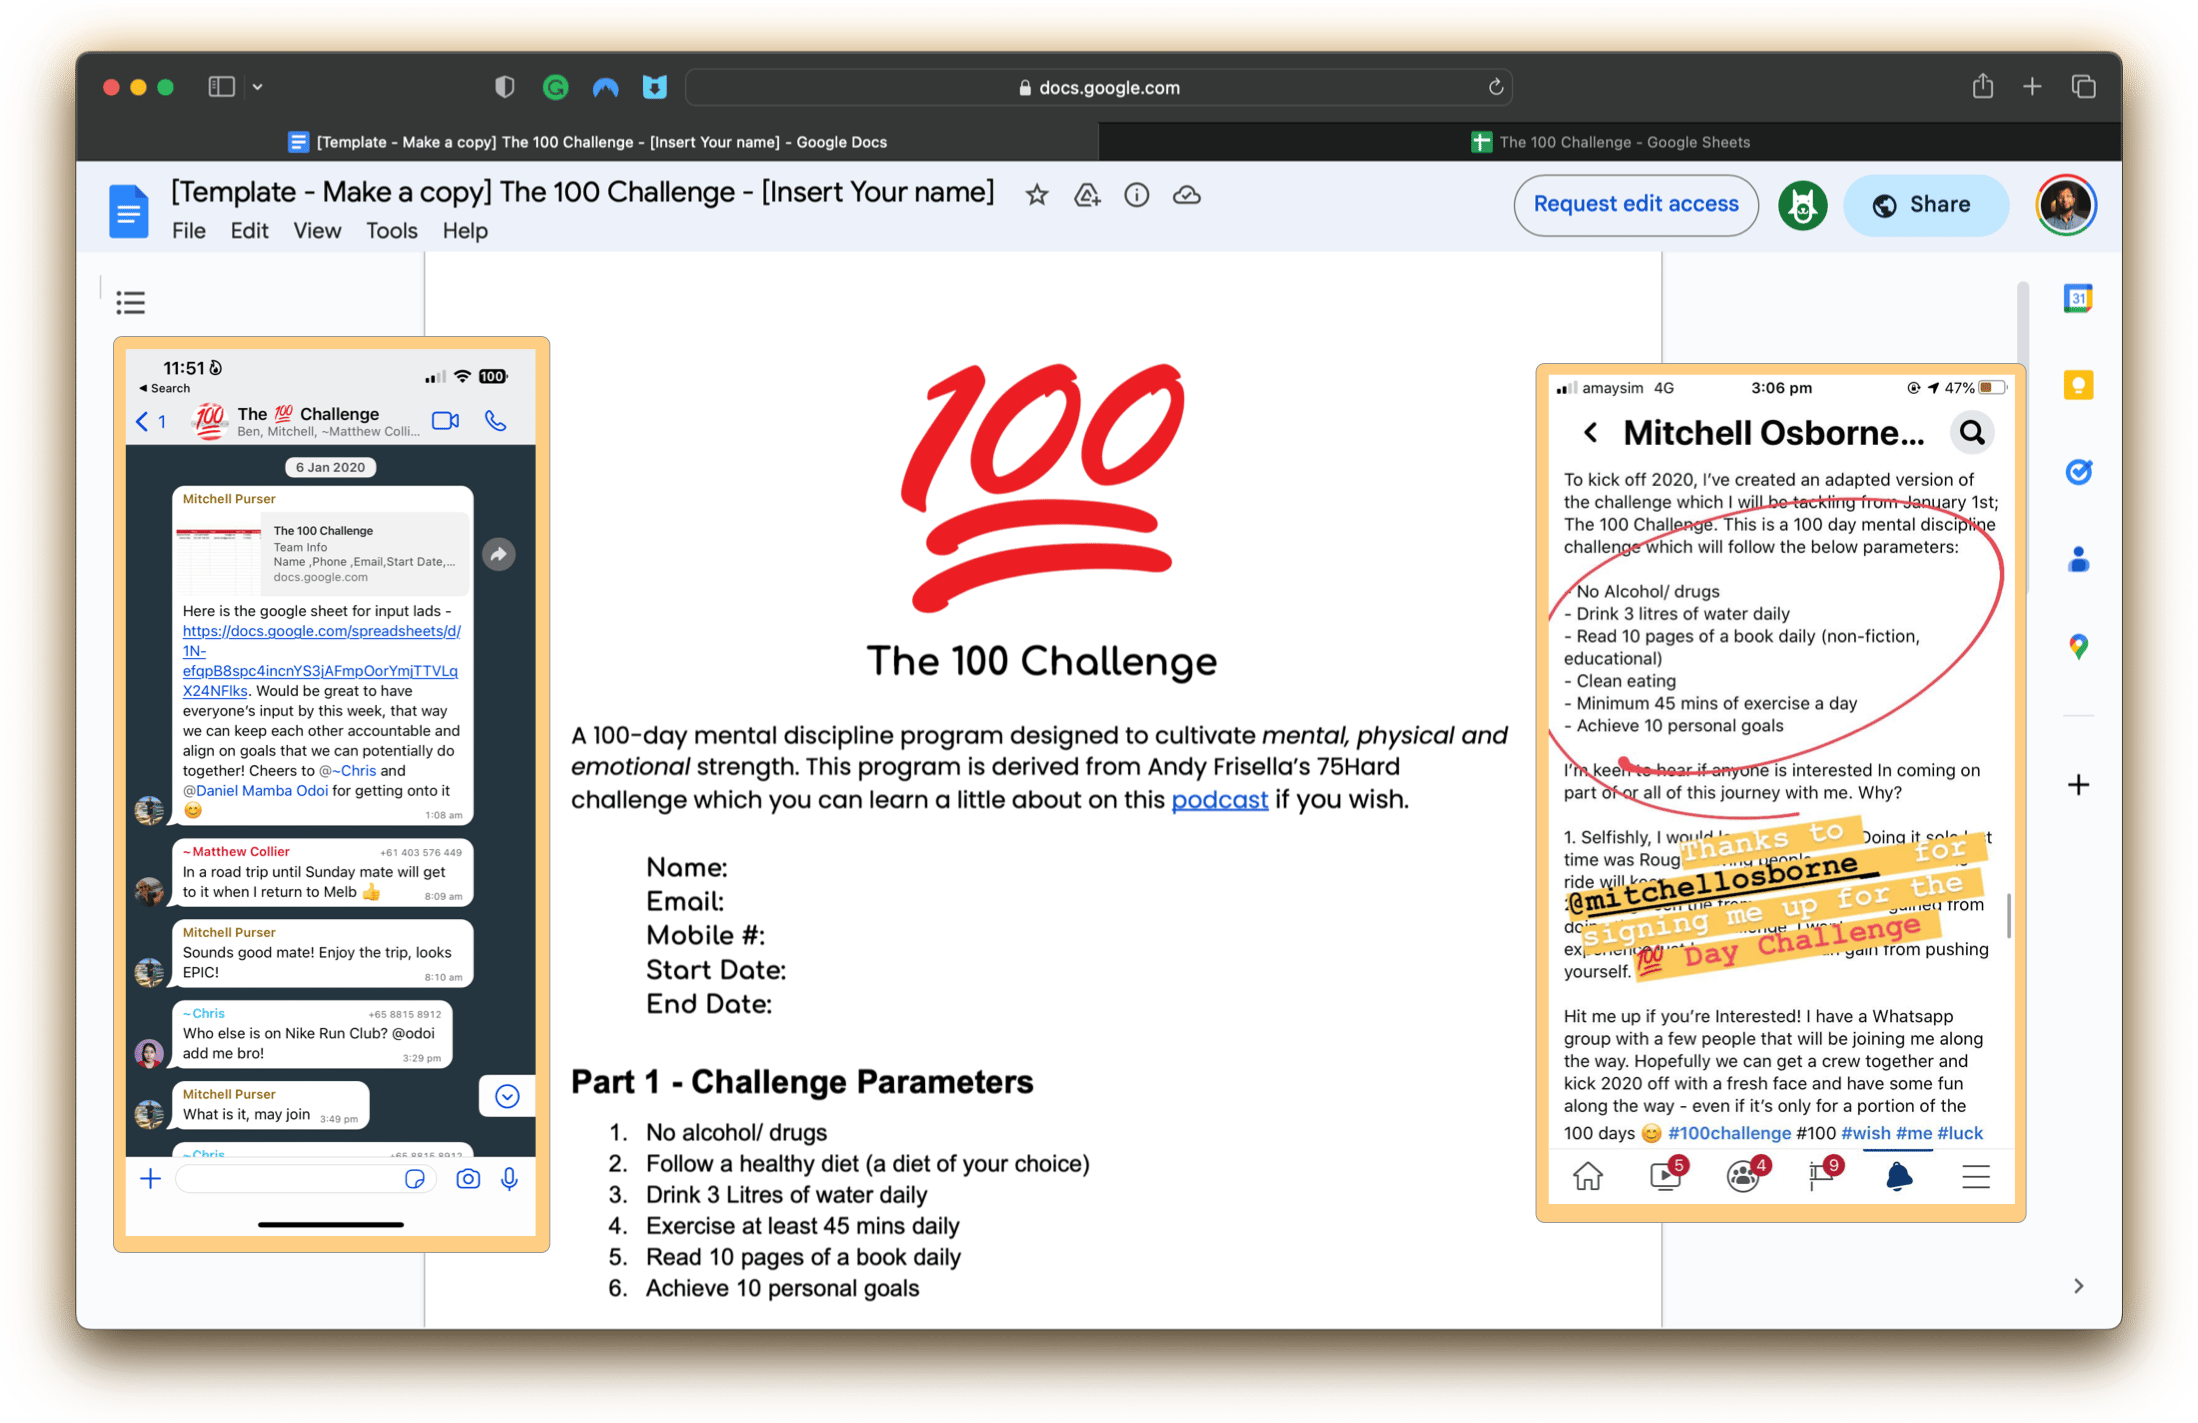Open the Safari sidebar toggle icon

tap(221, 87)
